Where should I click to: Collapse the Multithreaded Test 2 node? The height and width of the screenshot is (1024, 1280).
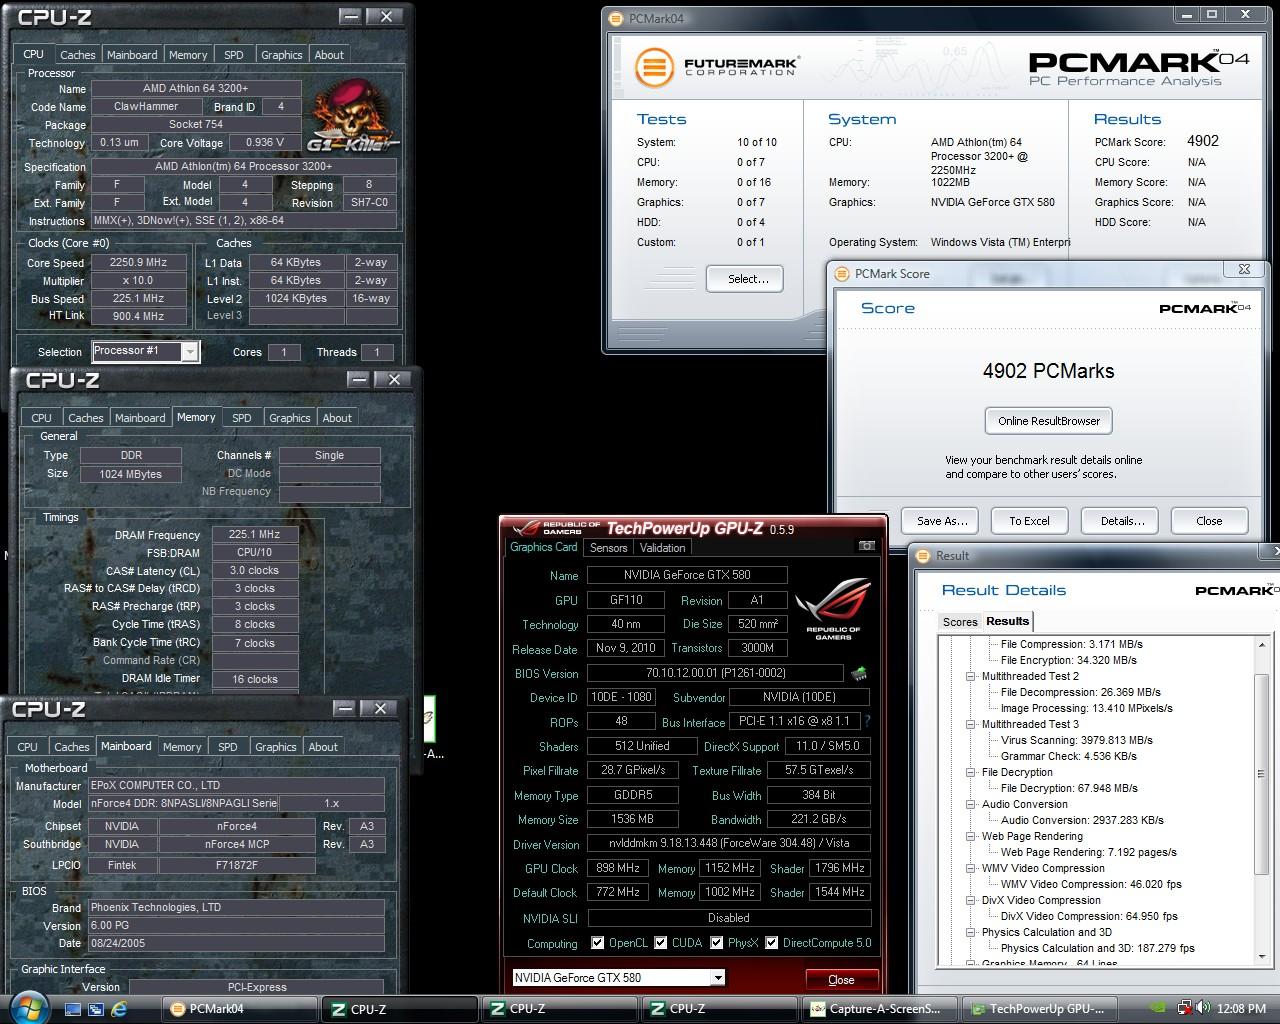[970, 676]
